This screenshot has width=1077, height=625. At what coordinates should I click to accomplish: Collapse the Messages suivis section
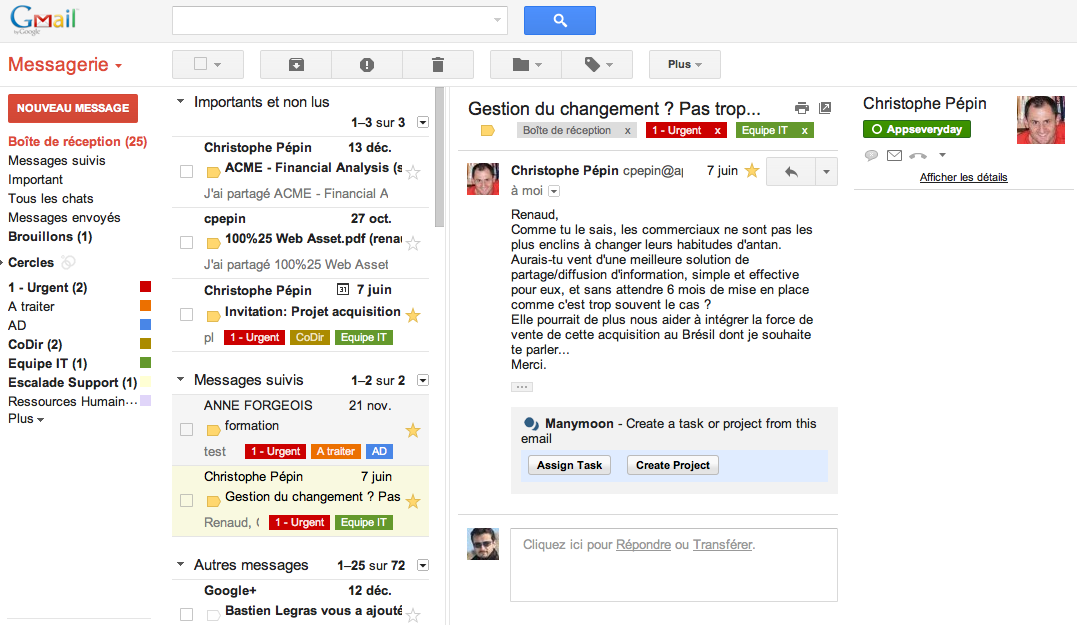pyautogui.click(x=180, y=380)
